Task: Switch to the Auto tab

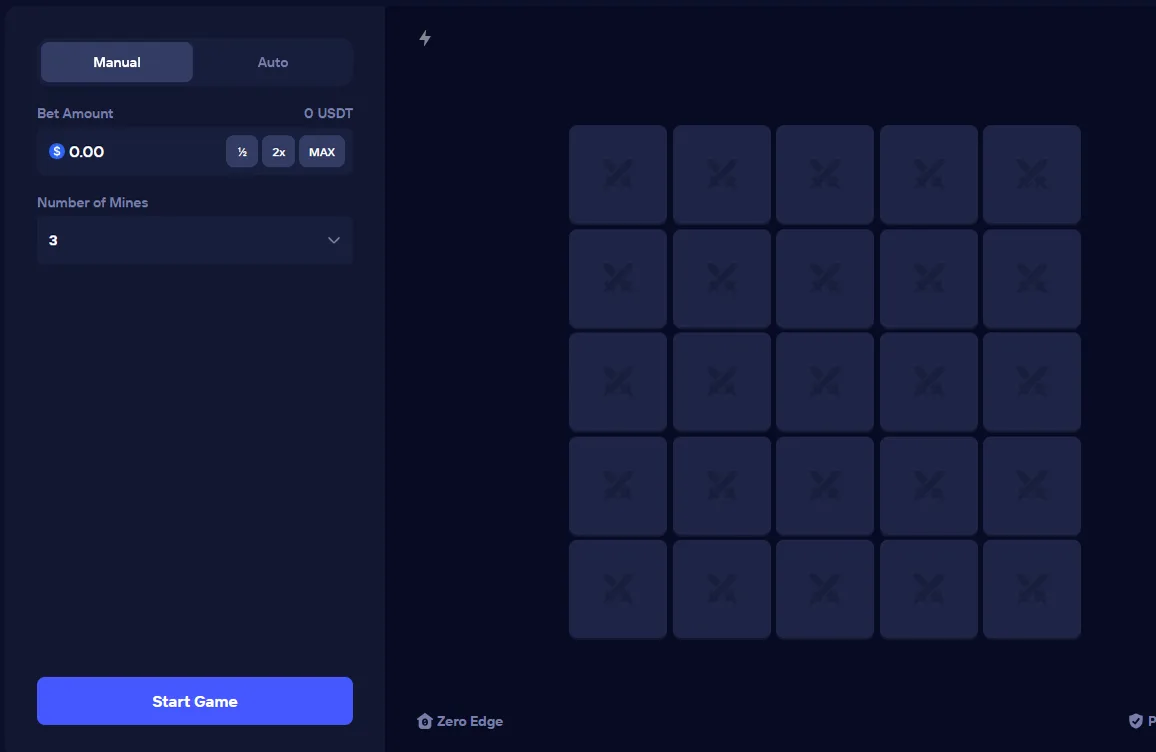Action: tap(273, 62)
